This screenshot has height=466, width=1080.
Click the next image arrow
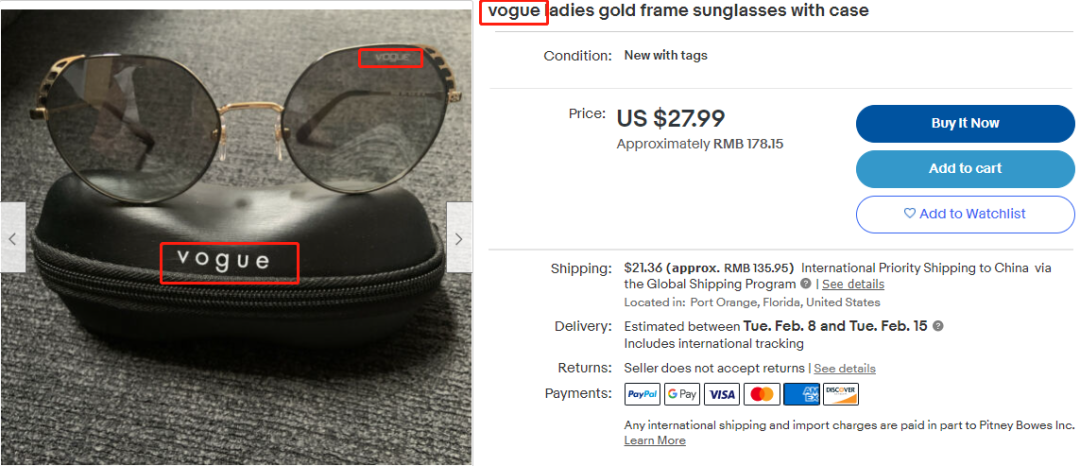pos(459,238)
